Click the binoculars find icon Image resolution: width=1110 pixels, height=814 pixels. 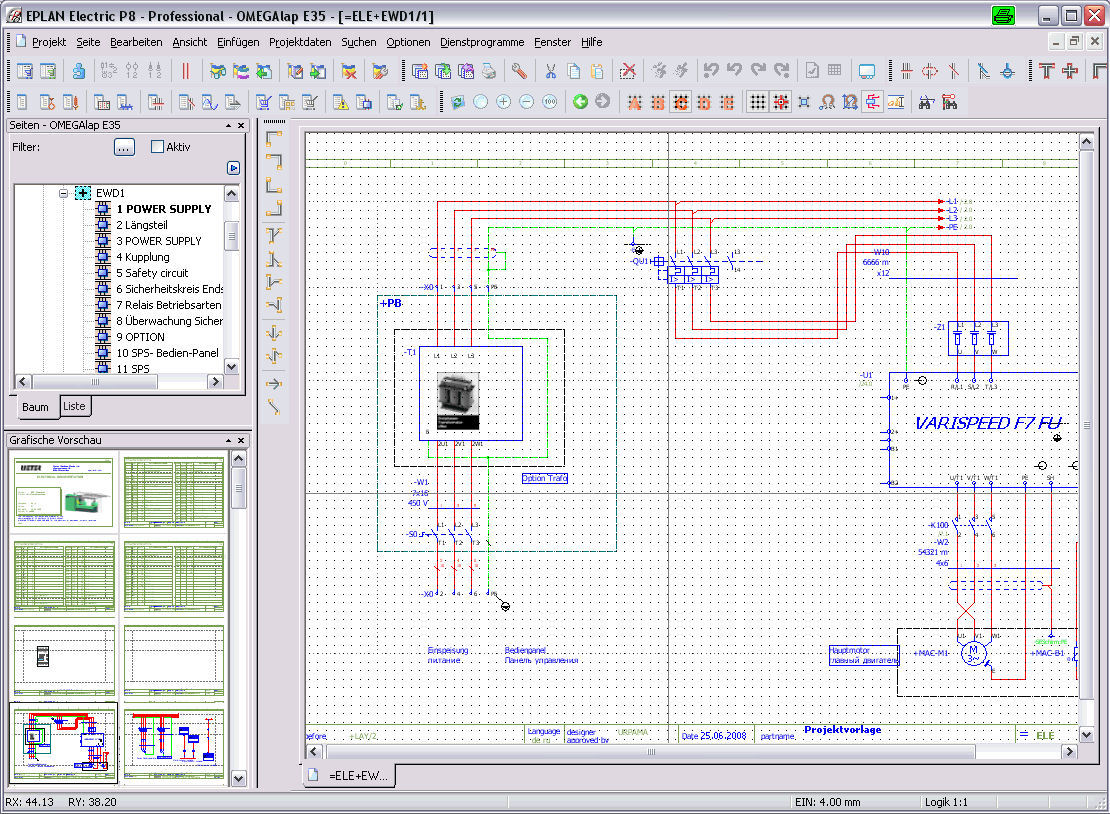926,103
